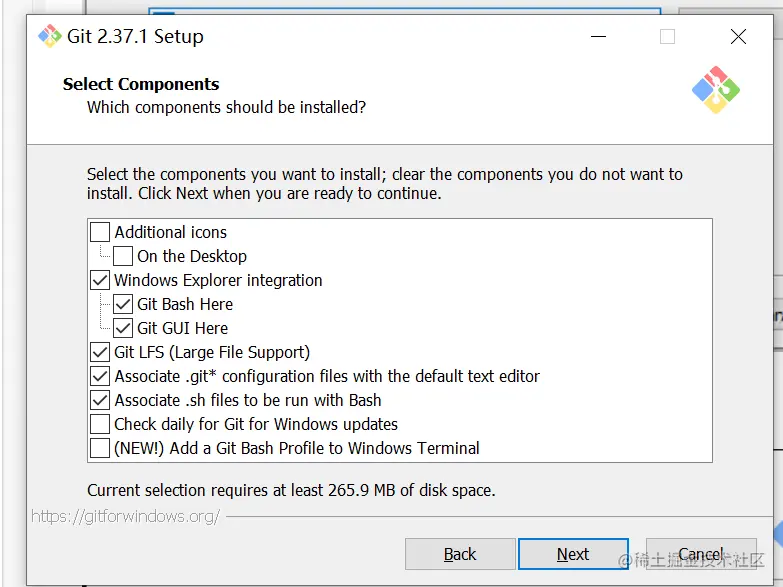Enable the Additional icons checkbox
783x587 pixels.
[100, 232]
